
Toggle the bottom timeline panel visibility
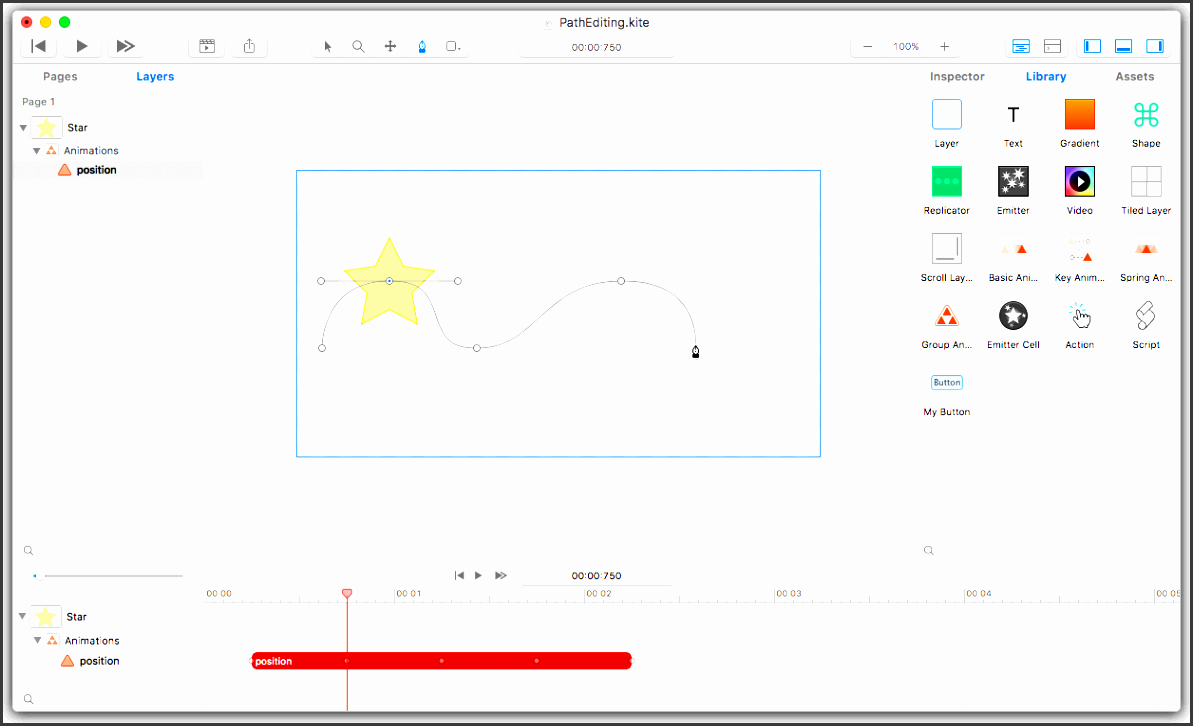pos(1123,45)
